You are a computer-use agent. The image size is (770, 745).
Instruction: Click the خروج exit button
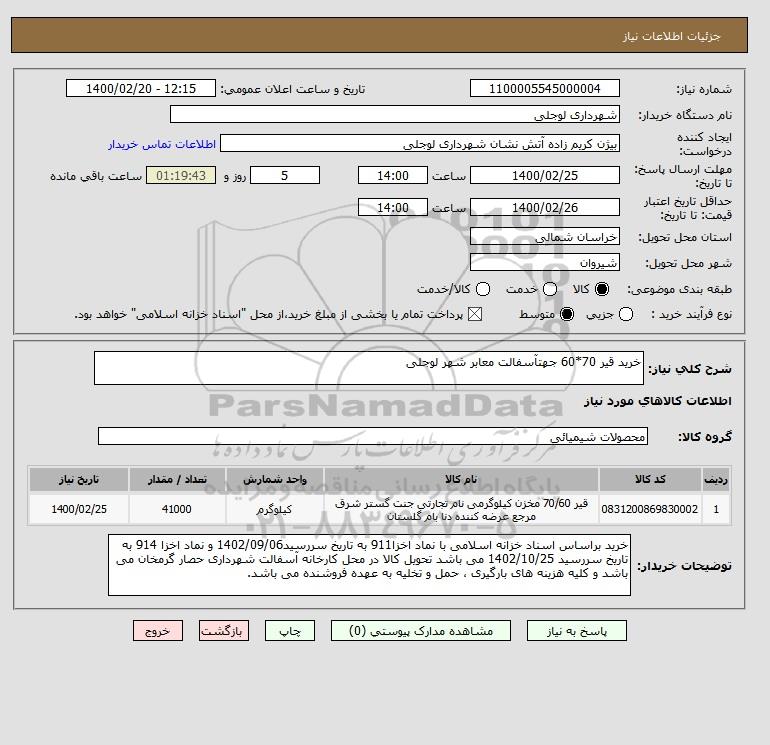[158, 631]
